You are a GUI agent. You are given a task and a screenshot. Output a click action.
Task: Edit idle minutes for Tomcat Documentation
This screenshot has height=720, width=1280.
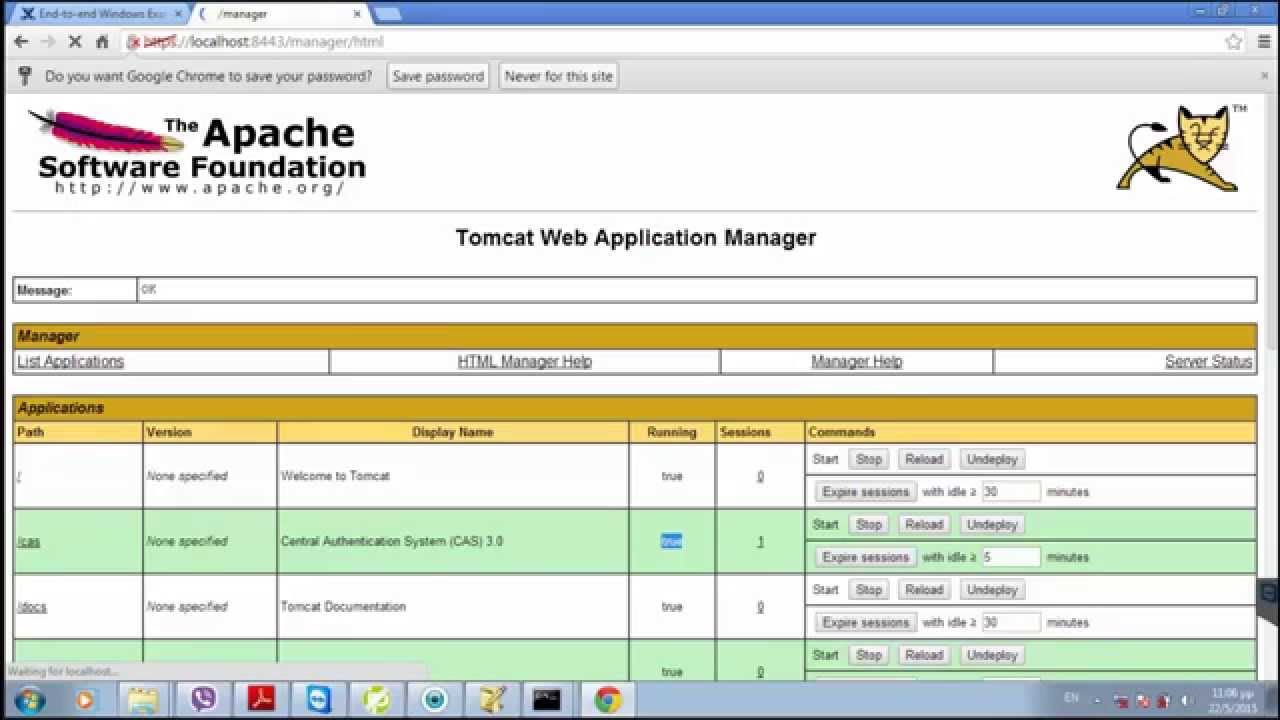(x=1011, y=622)
